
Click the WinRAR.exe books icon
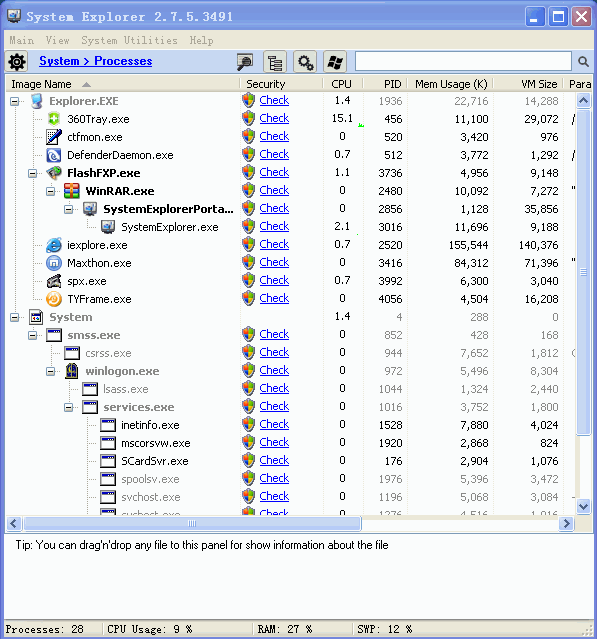72,191
